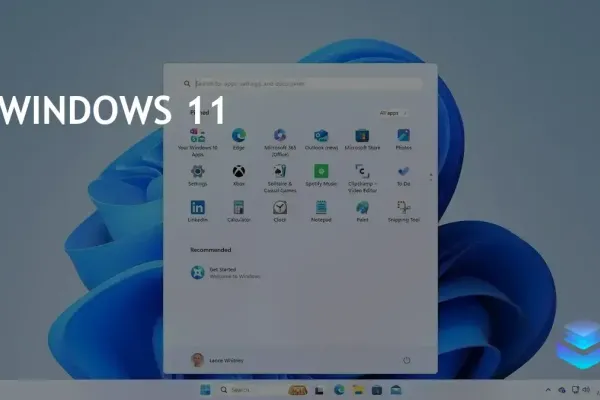Open Microsoft Store from pinned apps
This screenshot has width=600, height=400.
362,139
